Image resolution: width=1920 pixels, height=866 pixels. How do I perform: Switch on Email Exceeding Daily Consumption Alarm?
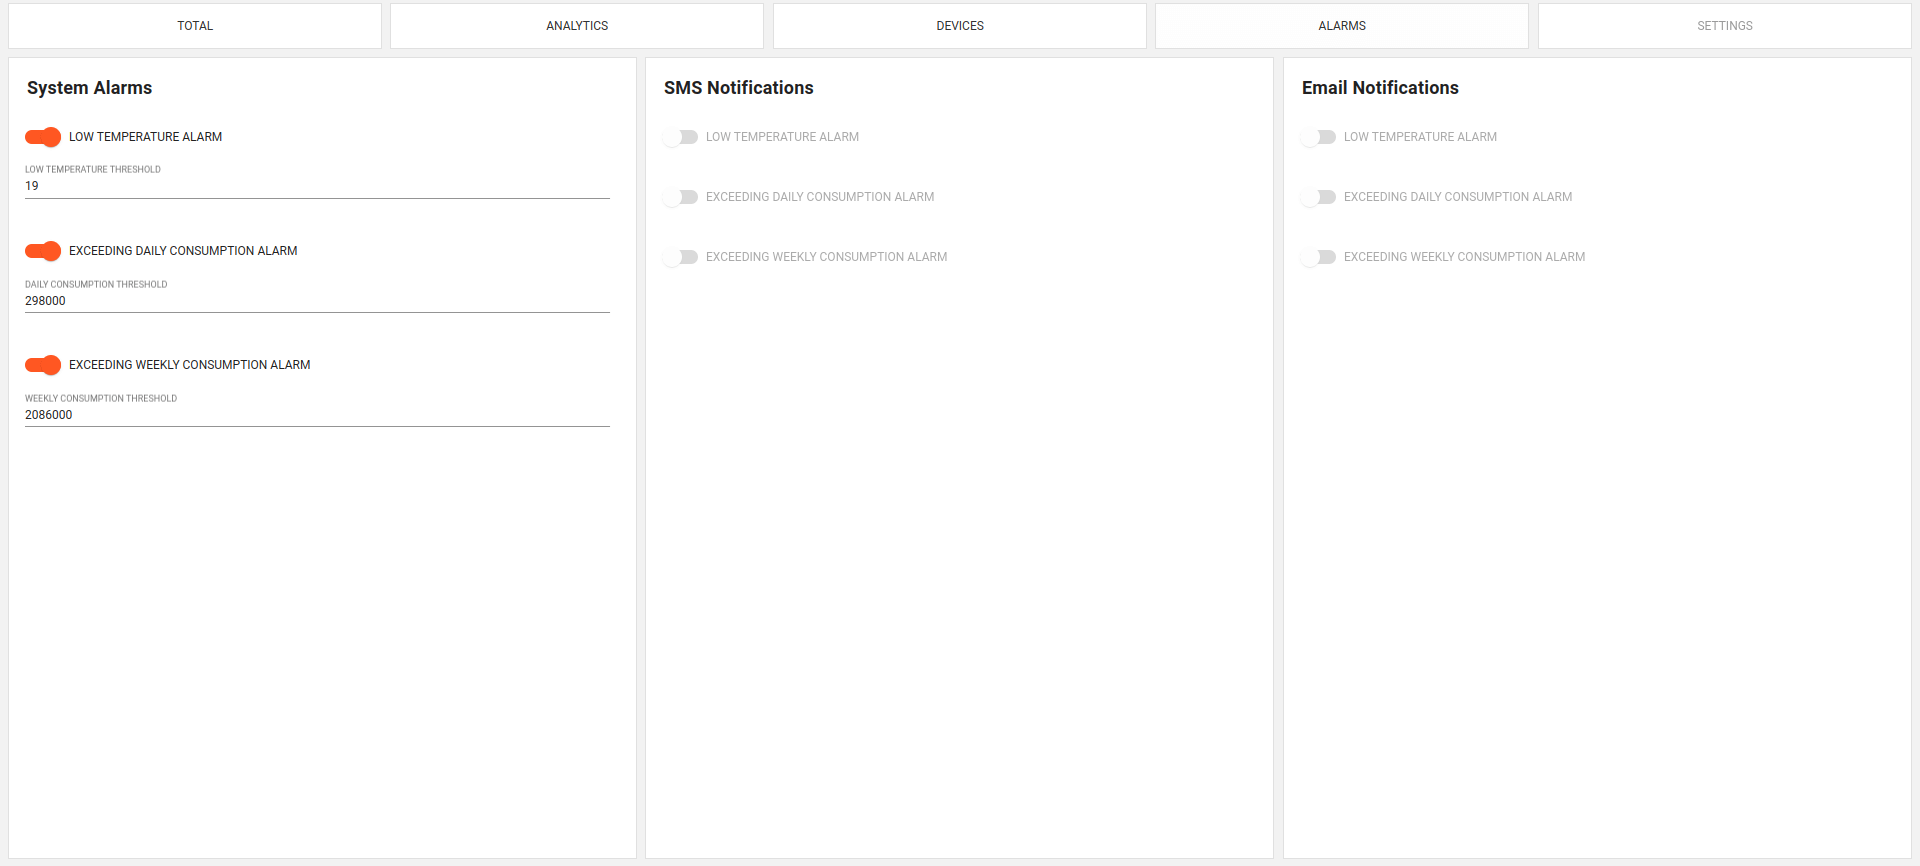click(1318, 197)
